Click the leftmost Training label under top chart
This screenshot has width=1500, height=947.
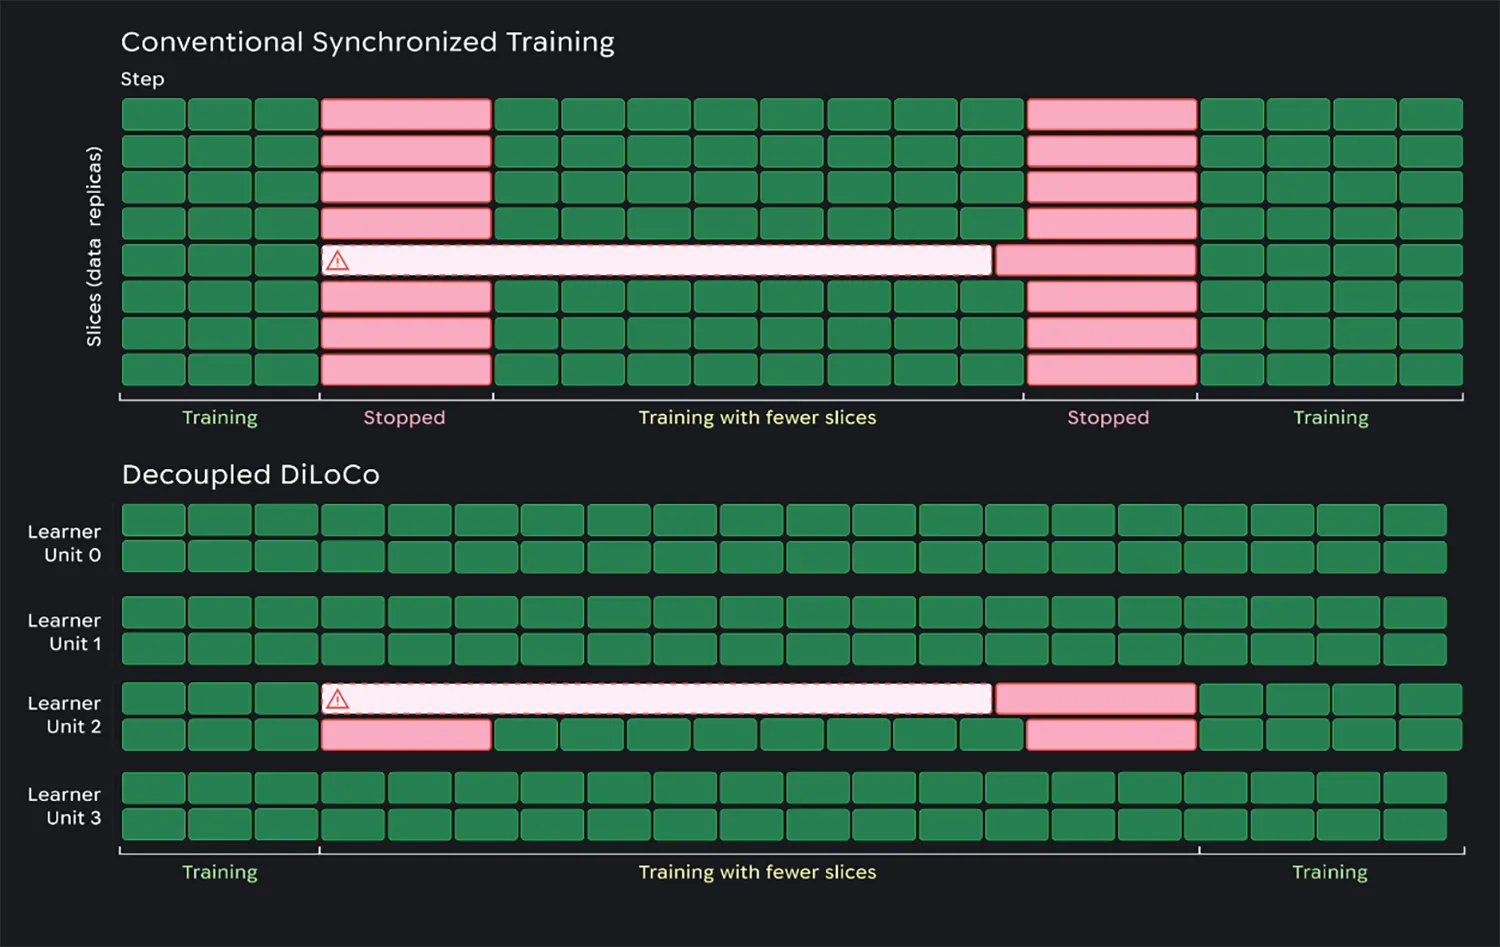pyautogui.click(x=219, y=417)
